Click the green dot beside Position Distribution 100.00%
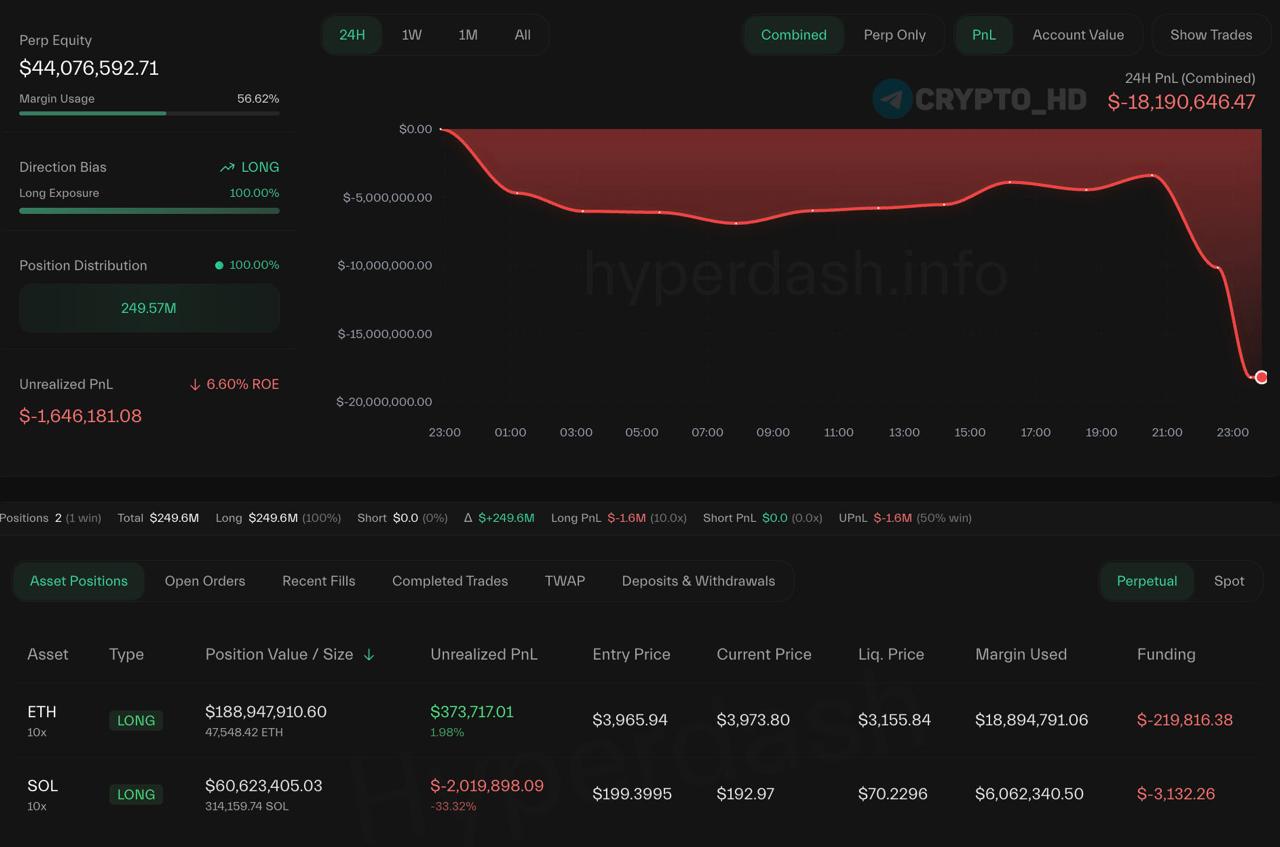 219,266
